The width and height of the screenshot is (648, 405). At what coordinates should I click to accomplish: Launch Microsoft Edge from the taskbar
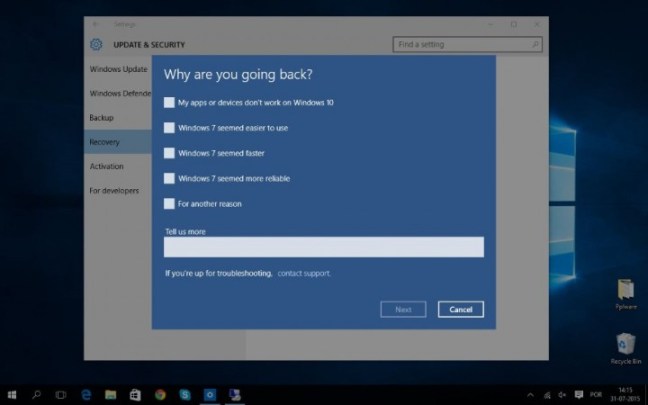click(86, 395)
